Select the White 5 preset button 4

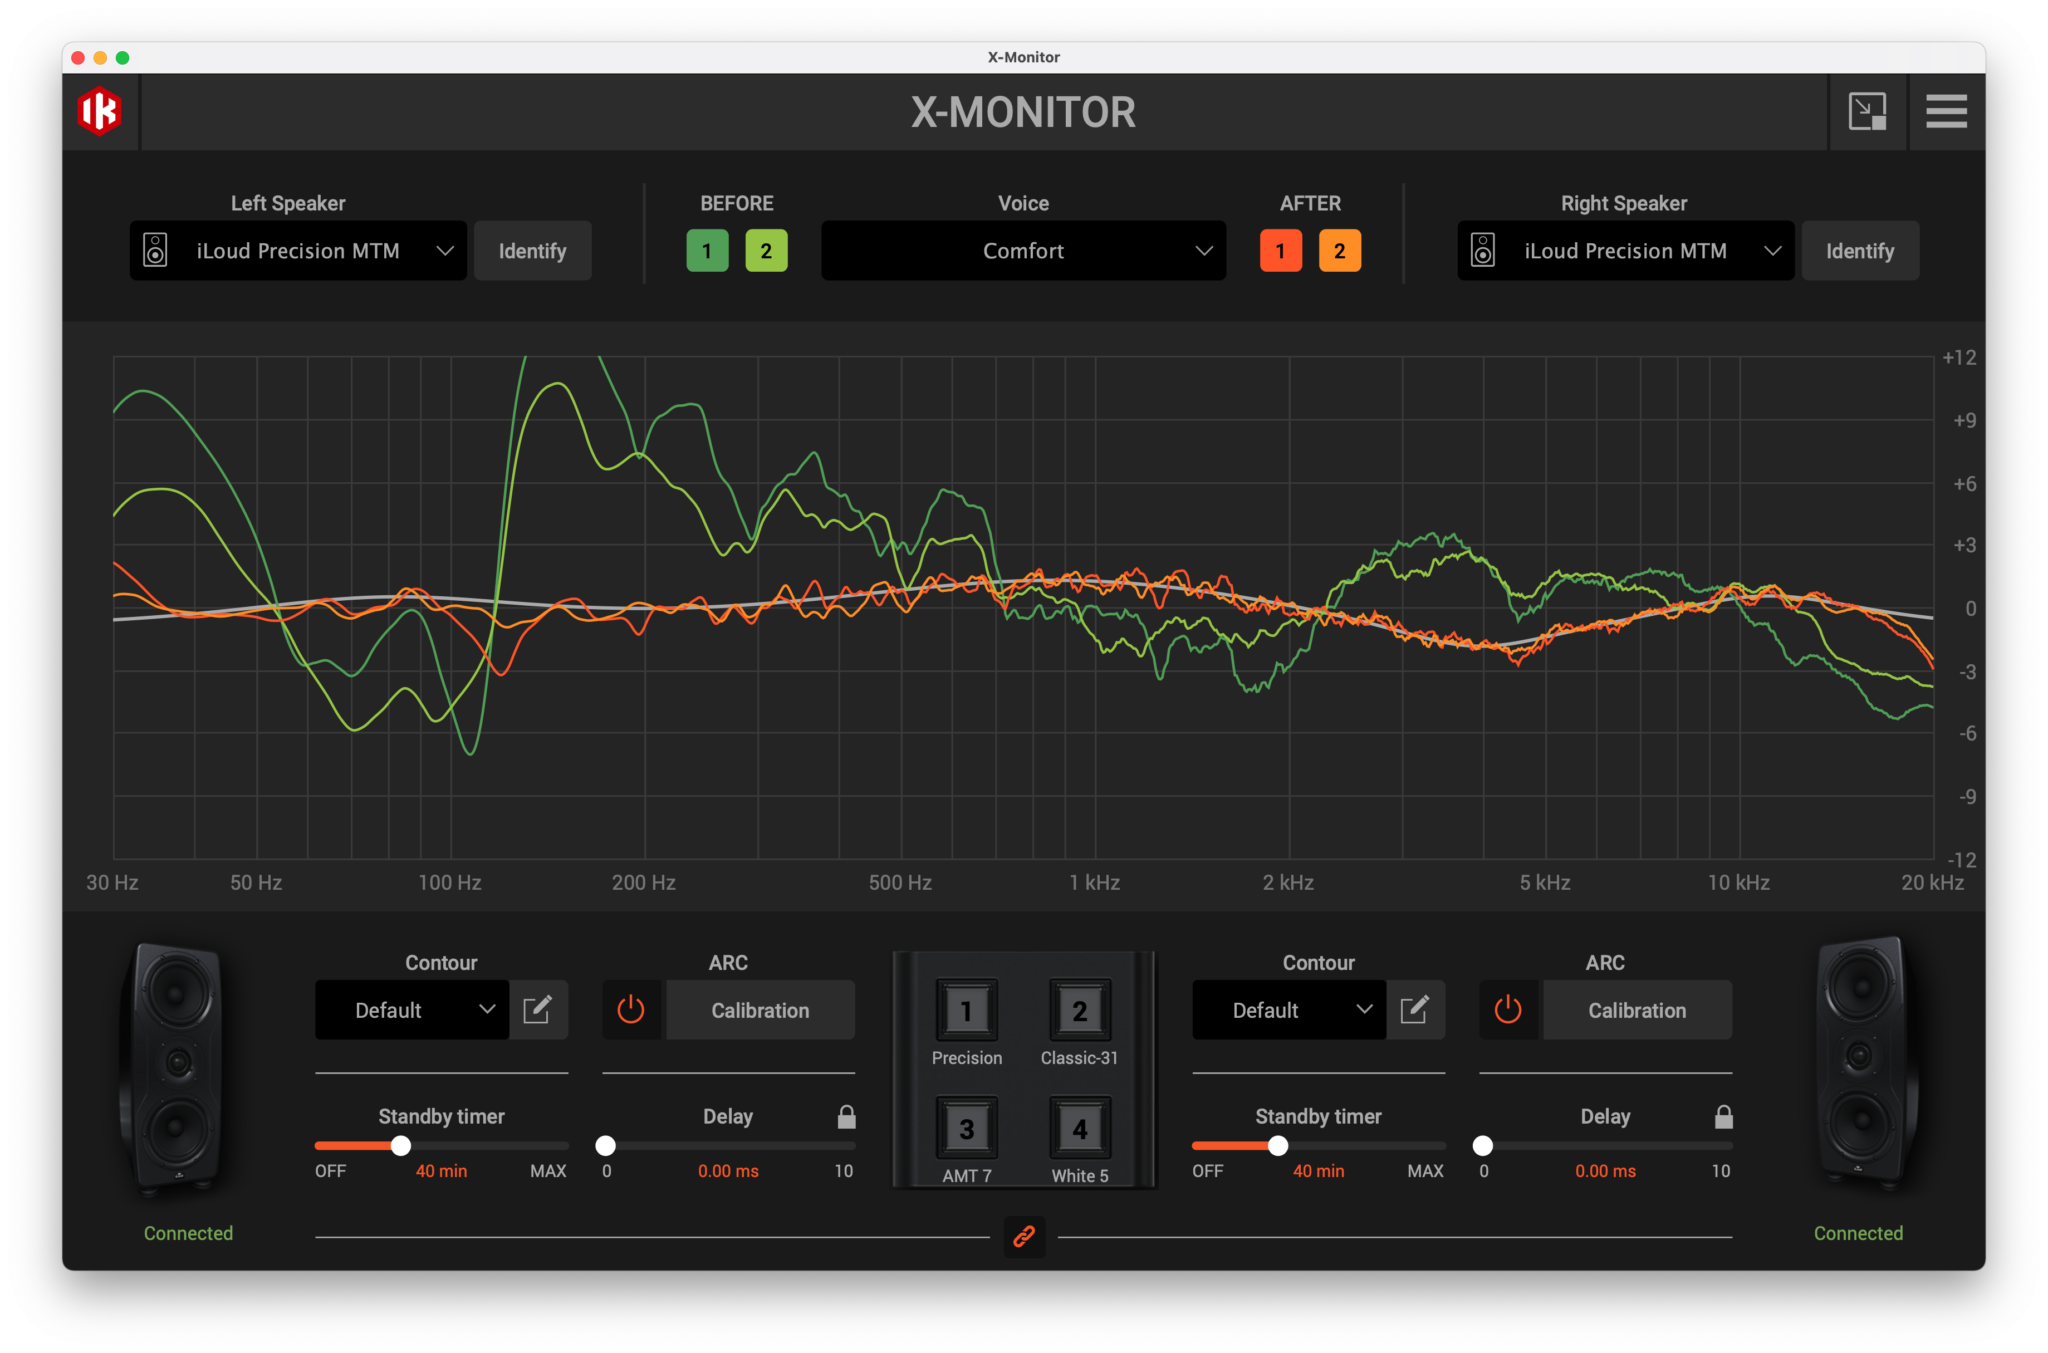coord(1079,1129)
